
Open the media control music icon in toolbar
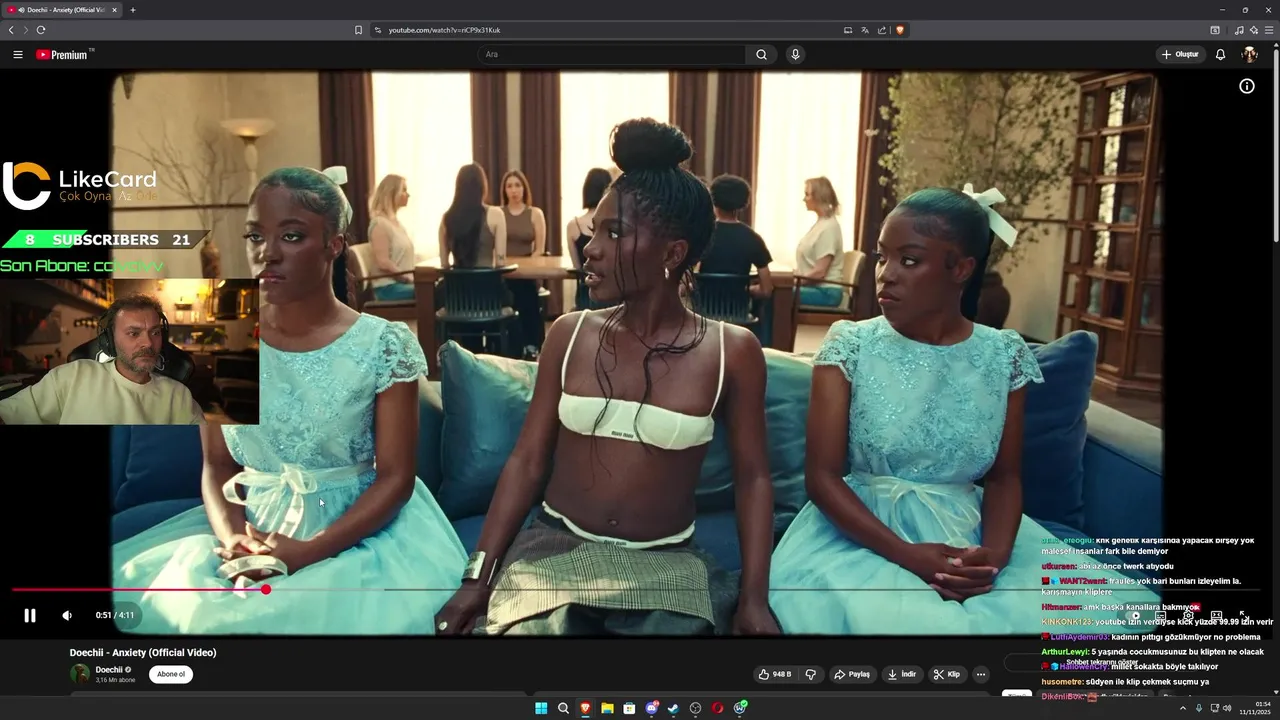tap(1239, 30)
